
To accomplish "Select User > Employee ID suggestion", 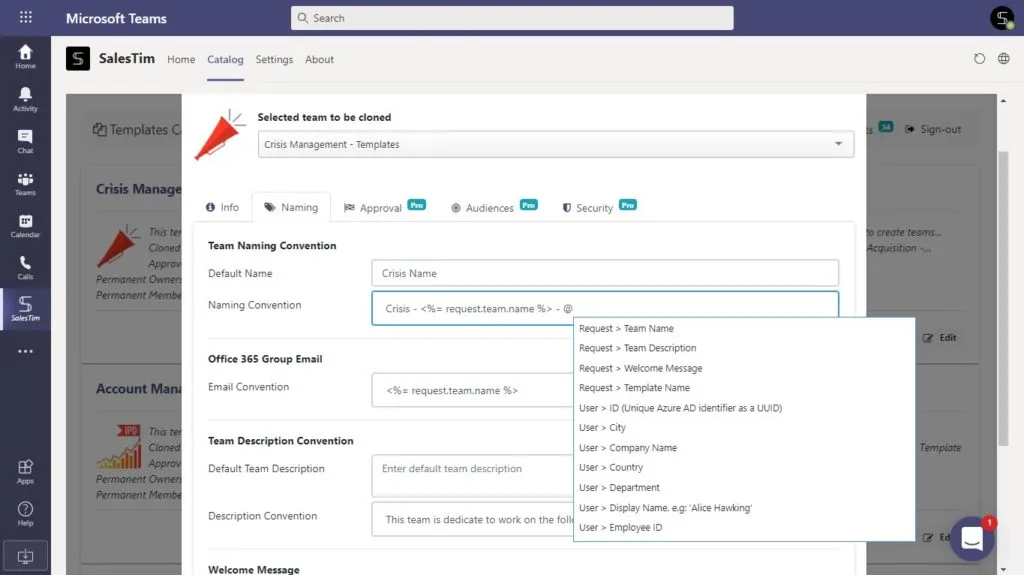I will pyautogui.click(x=744, y=527).
